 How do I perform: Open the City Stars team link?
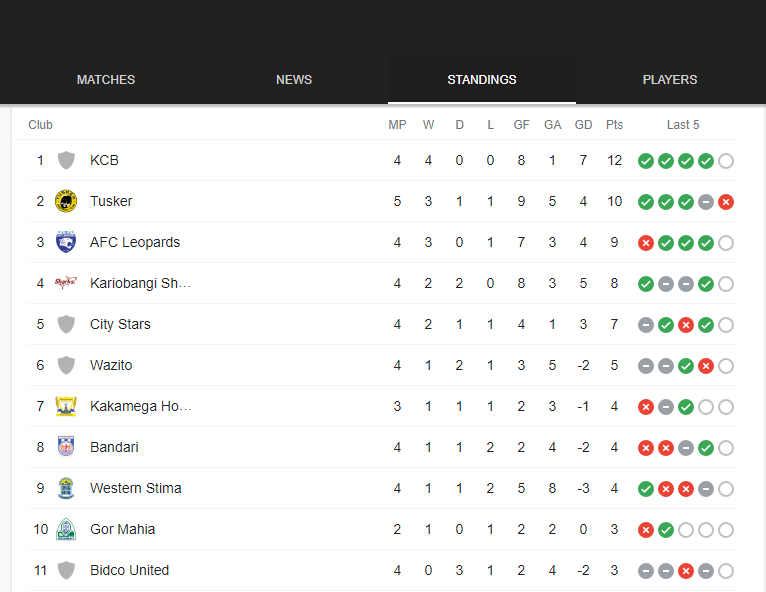[120, 324]
